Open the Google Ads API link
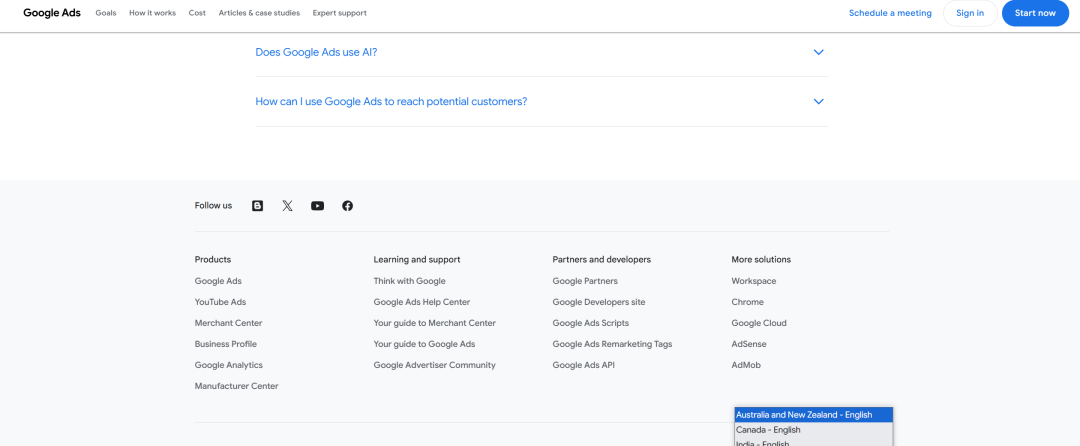The image size is (1080, 446). click(583, 365)
